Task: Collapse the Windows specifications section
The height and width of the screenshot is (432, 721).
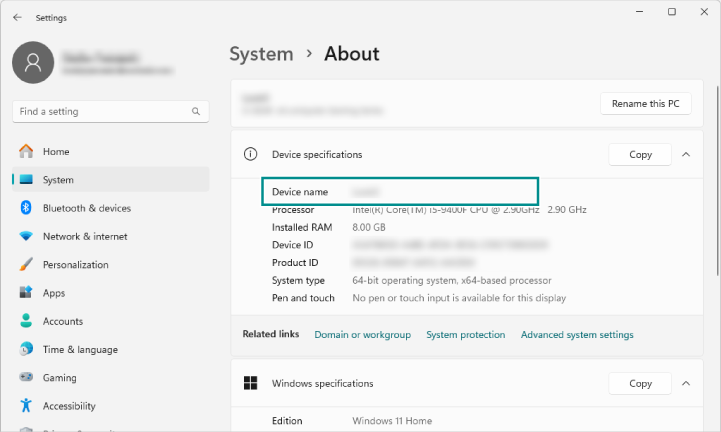Action: (686, 383)
